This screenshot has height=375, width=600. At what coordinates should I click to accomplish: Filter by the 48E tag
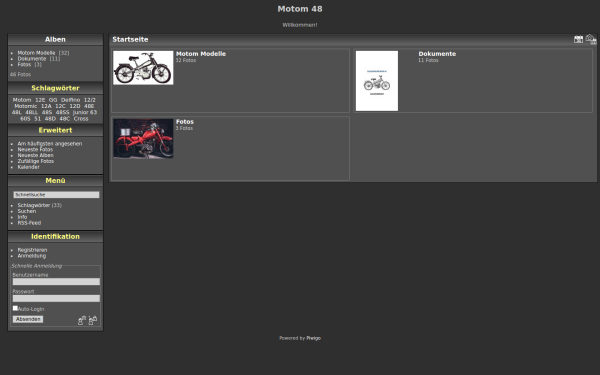[x=89, y=106]
